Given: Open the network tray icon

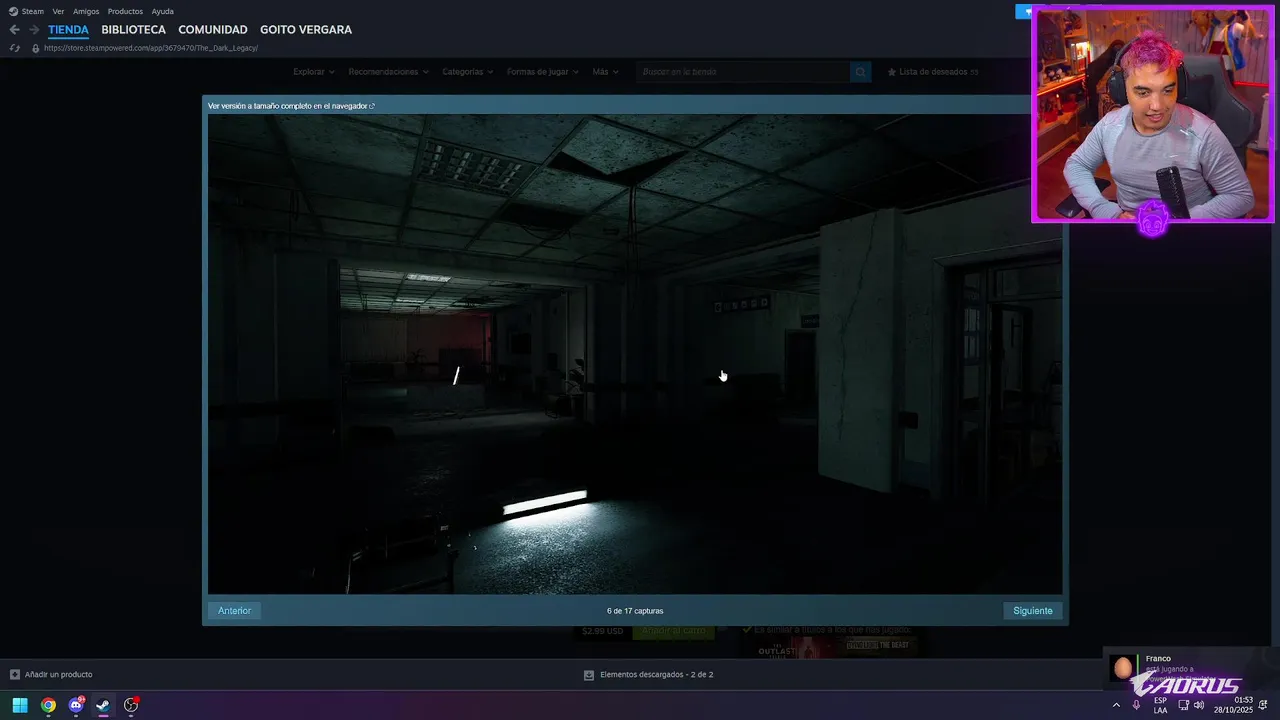Looking at the screenshot, I should 1184,705.
